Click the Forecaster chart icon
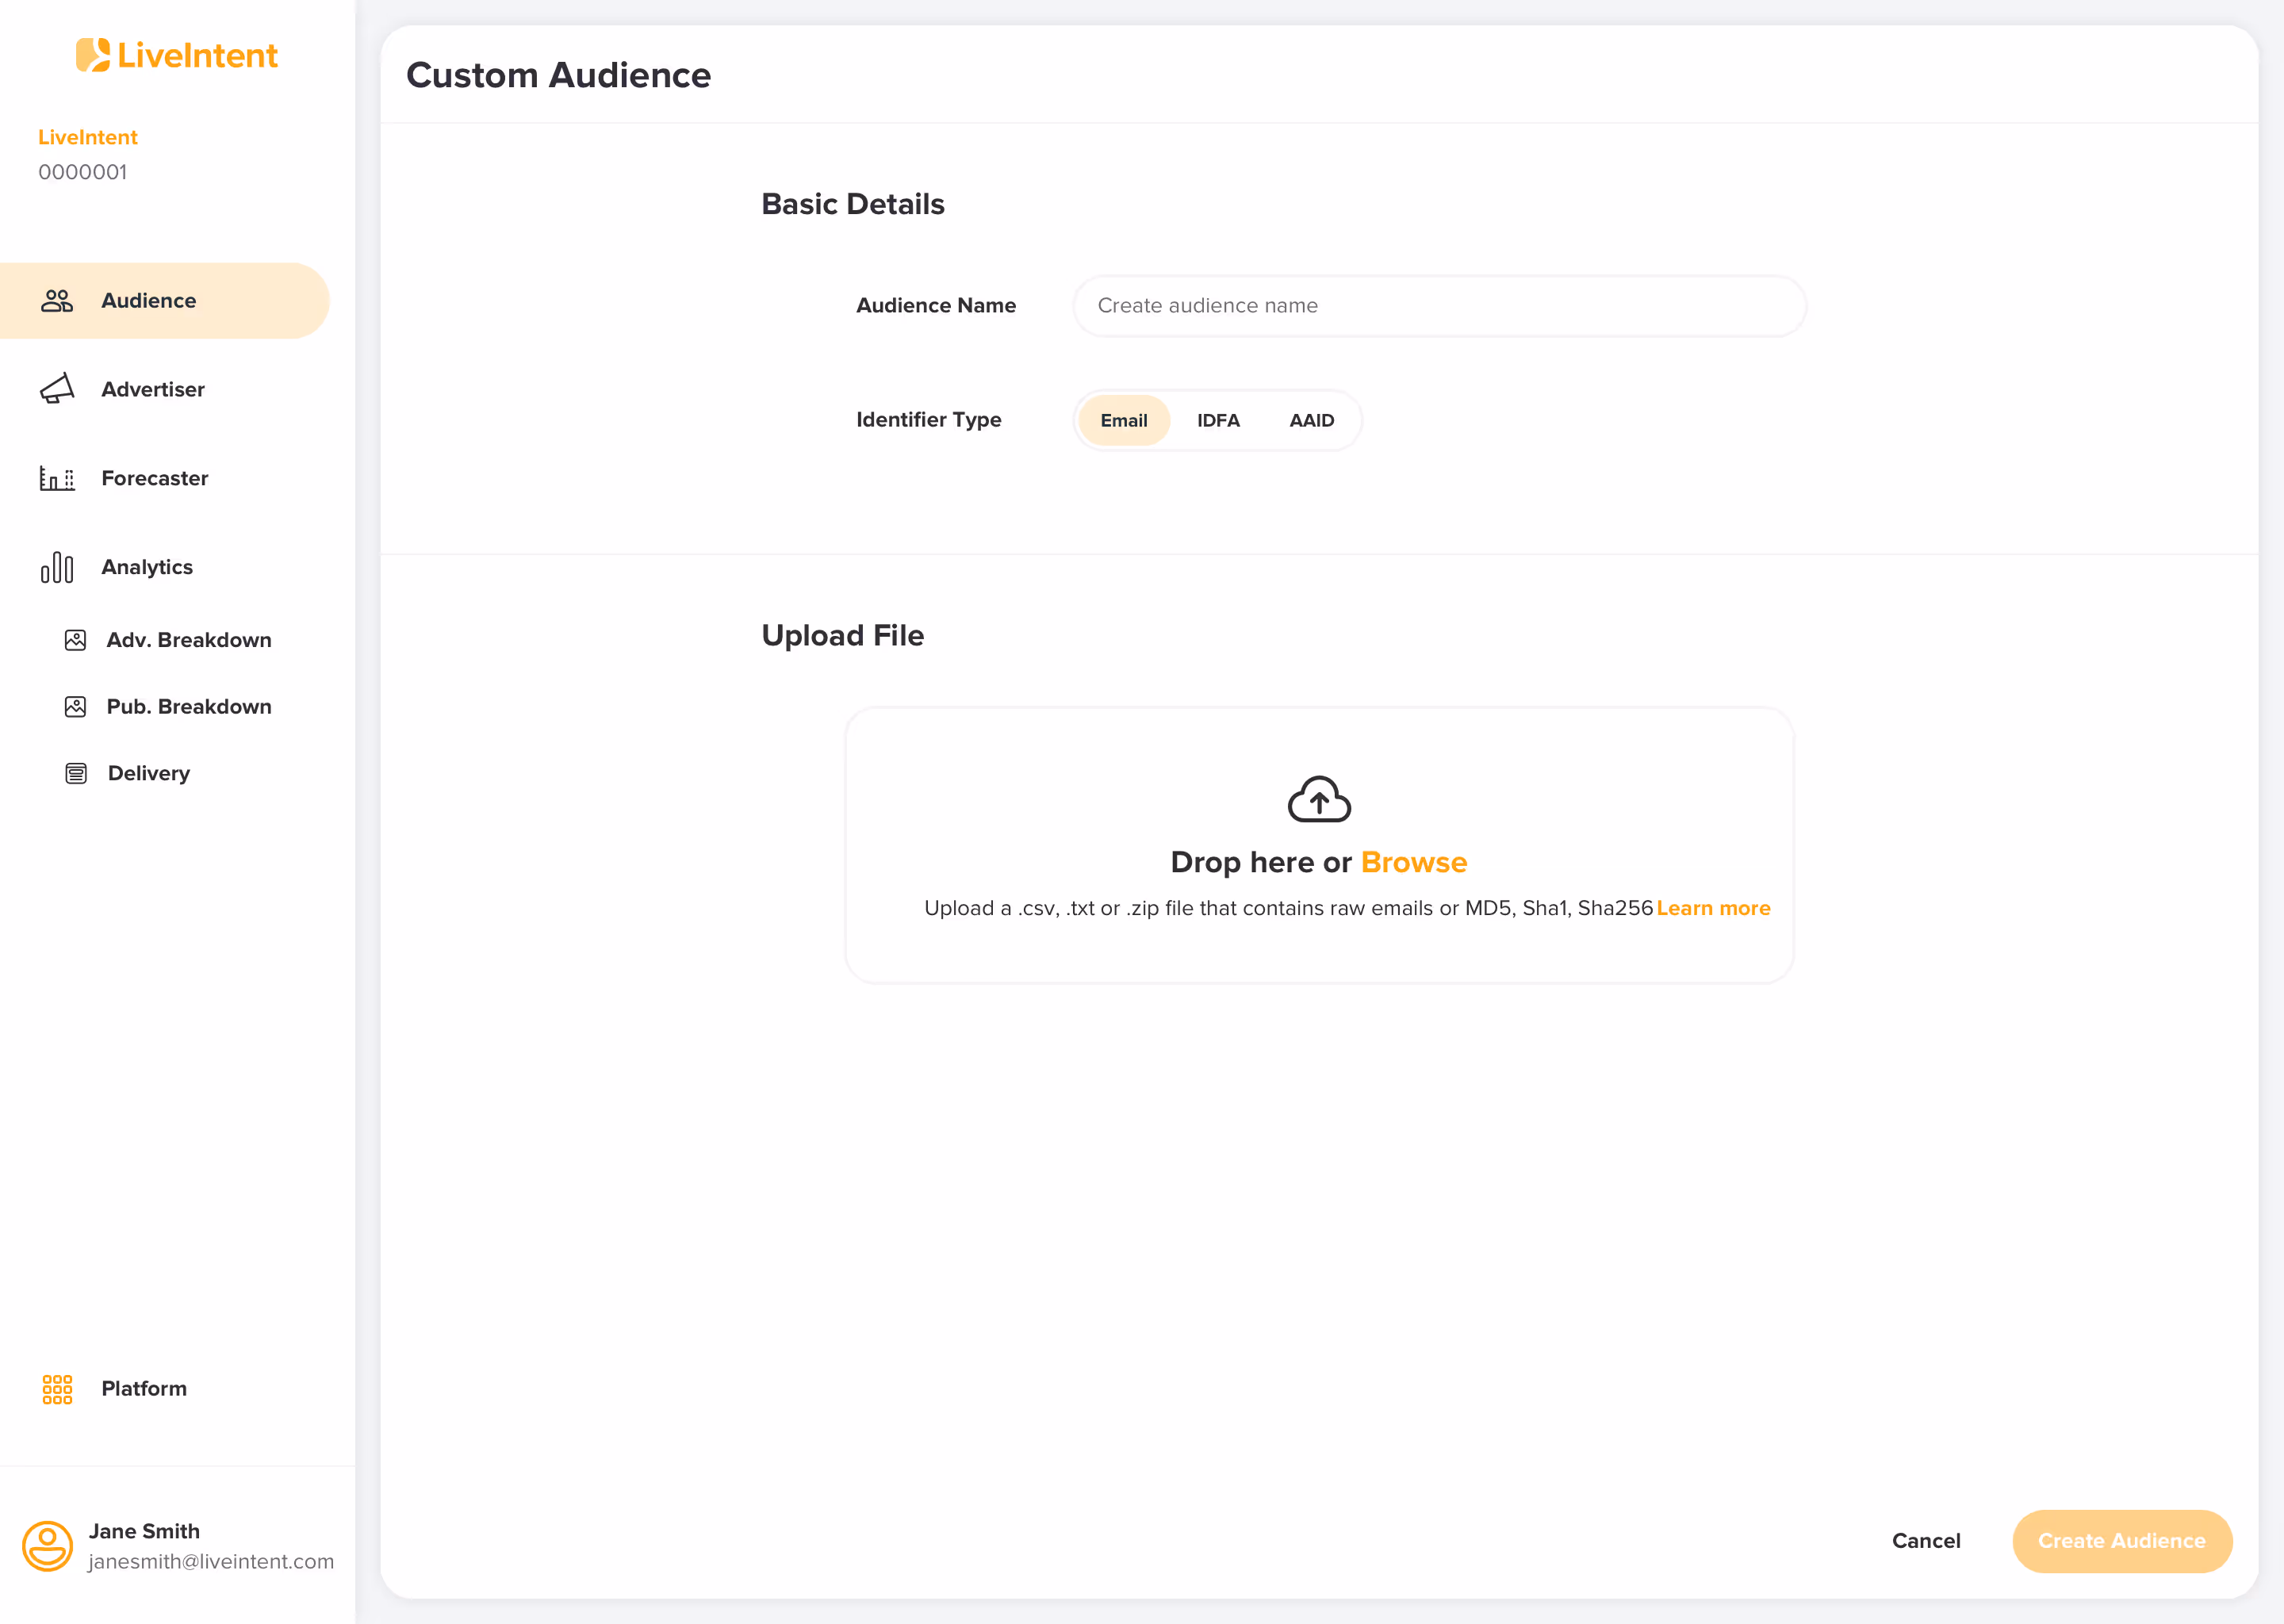Viewport: 2284px width, 1624px height. 57,478
